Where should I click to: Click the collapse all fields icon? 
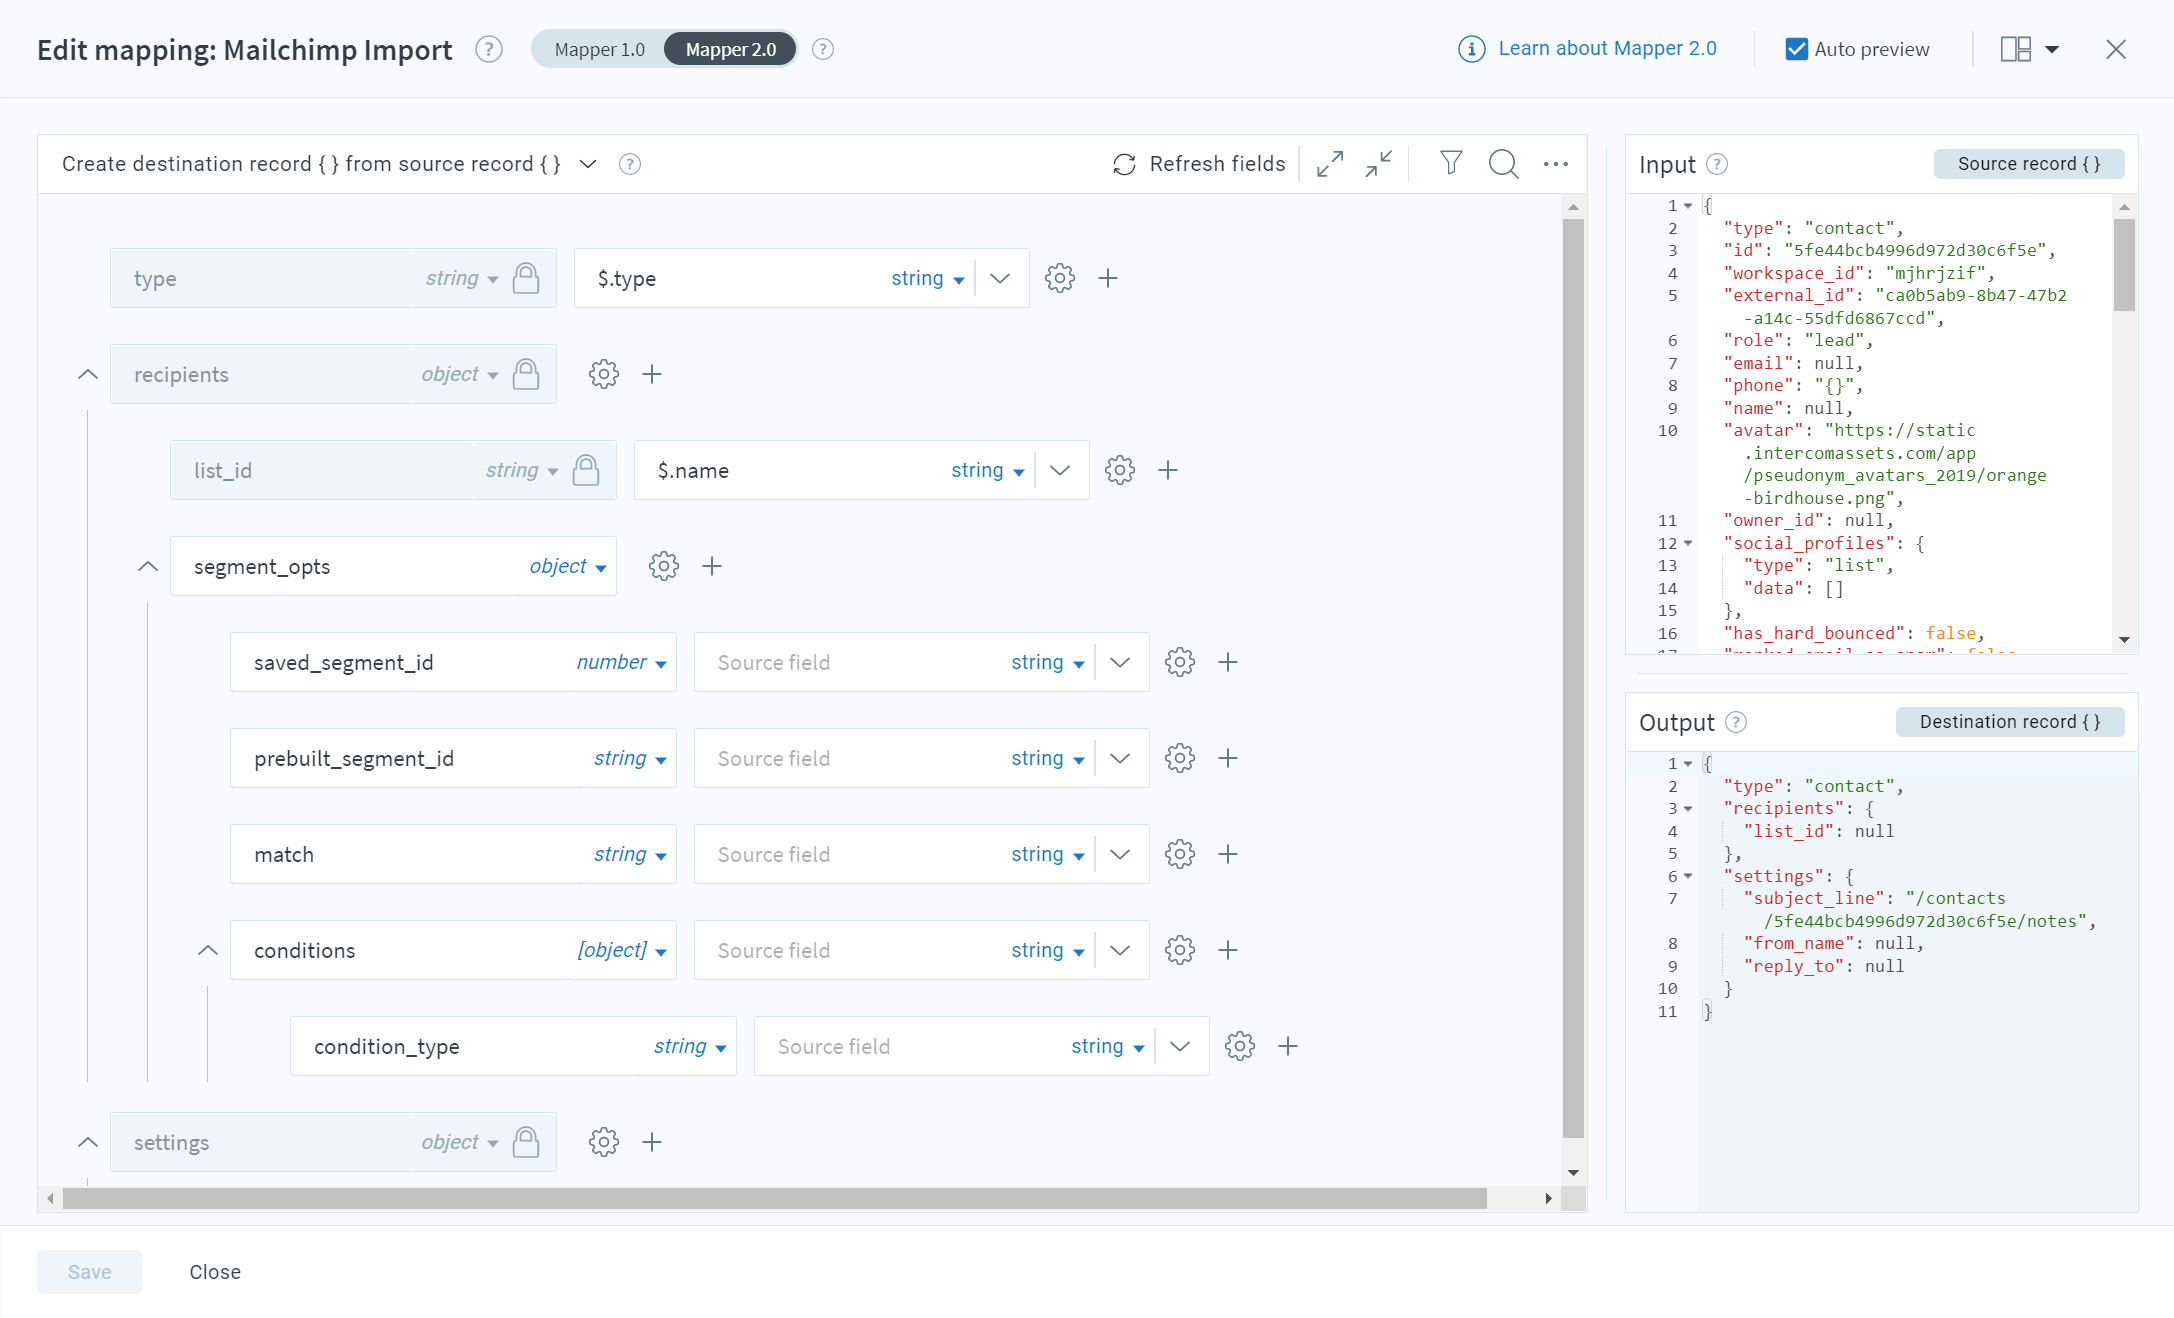(x=1379, y=164)
